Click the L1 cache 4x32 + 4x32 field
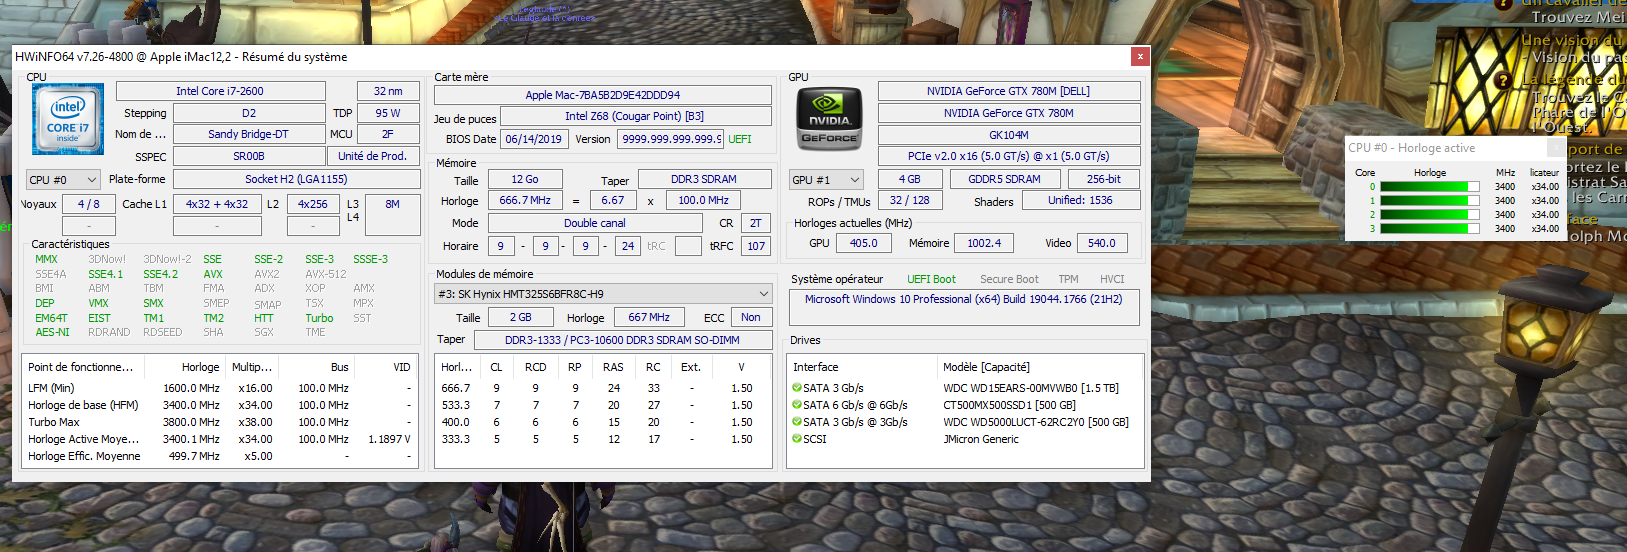1627x552 pixels. click(x=217, y=204)
